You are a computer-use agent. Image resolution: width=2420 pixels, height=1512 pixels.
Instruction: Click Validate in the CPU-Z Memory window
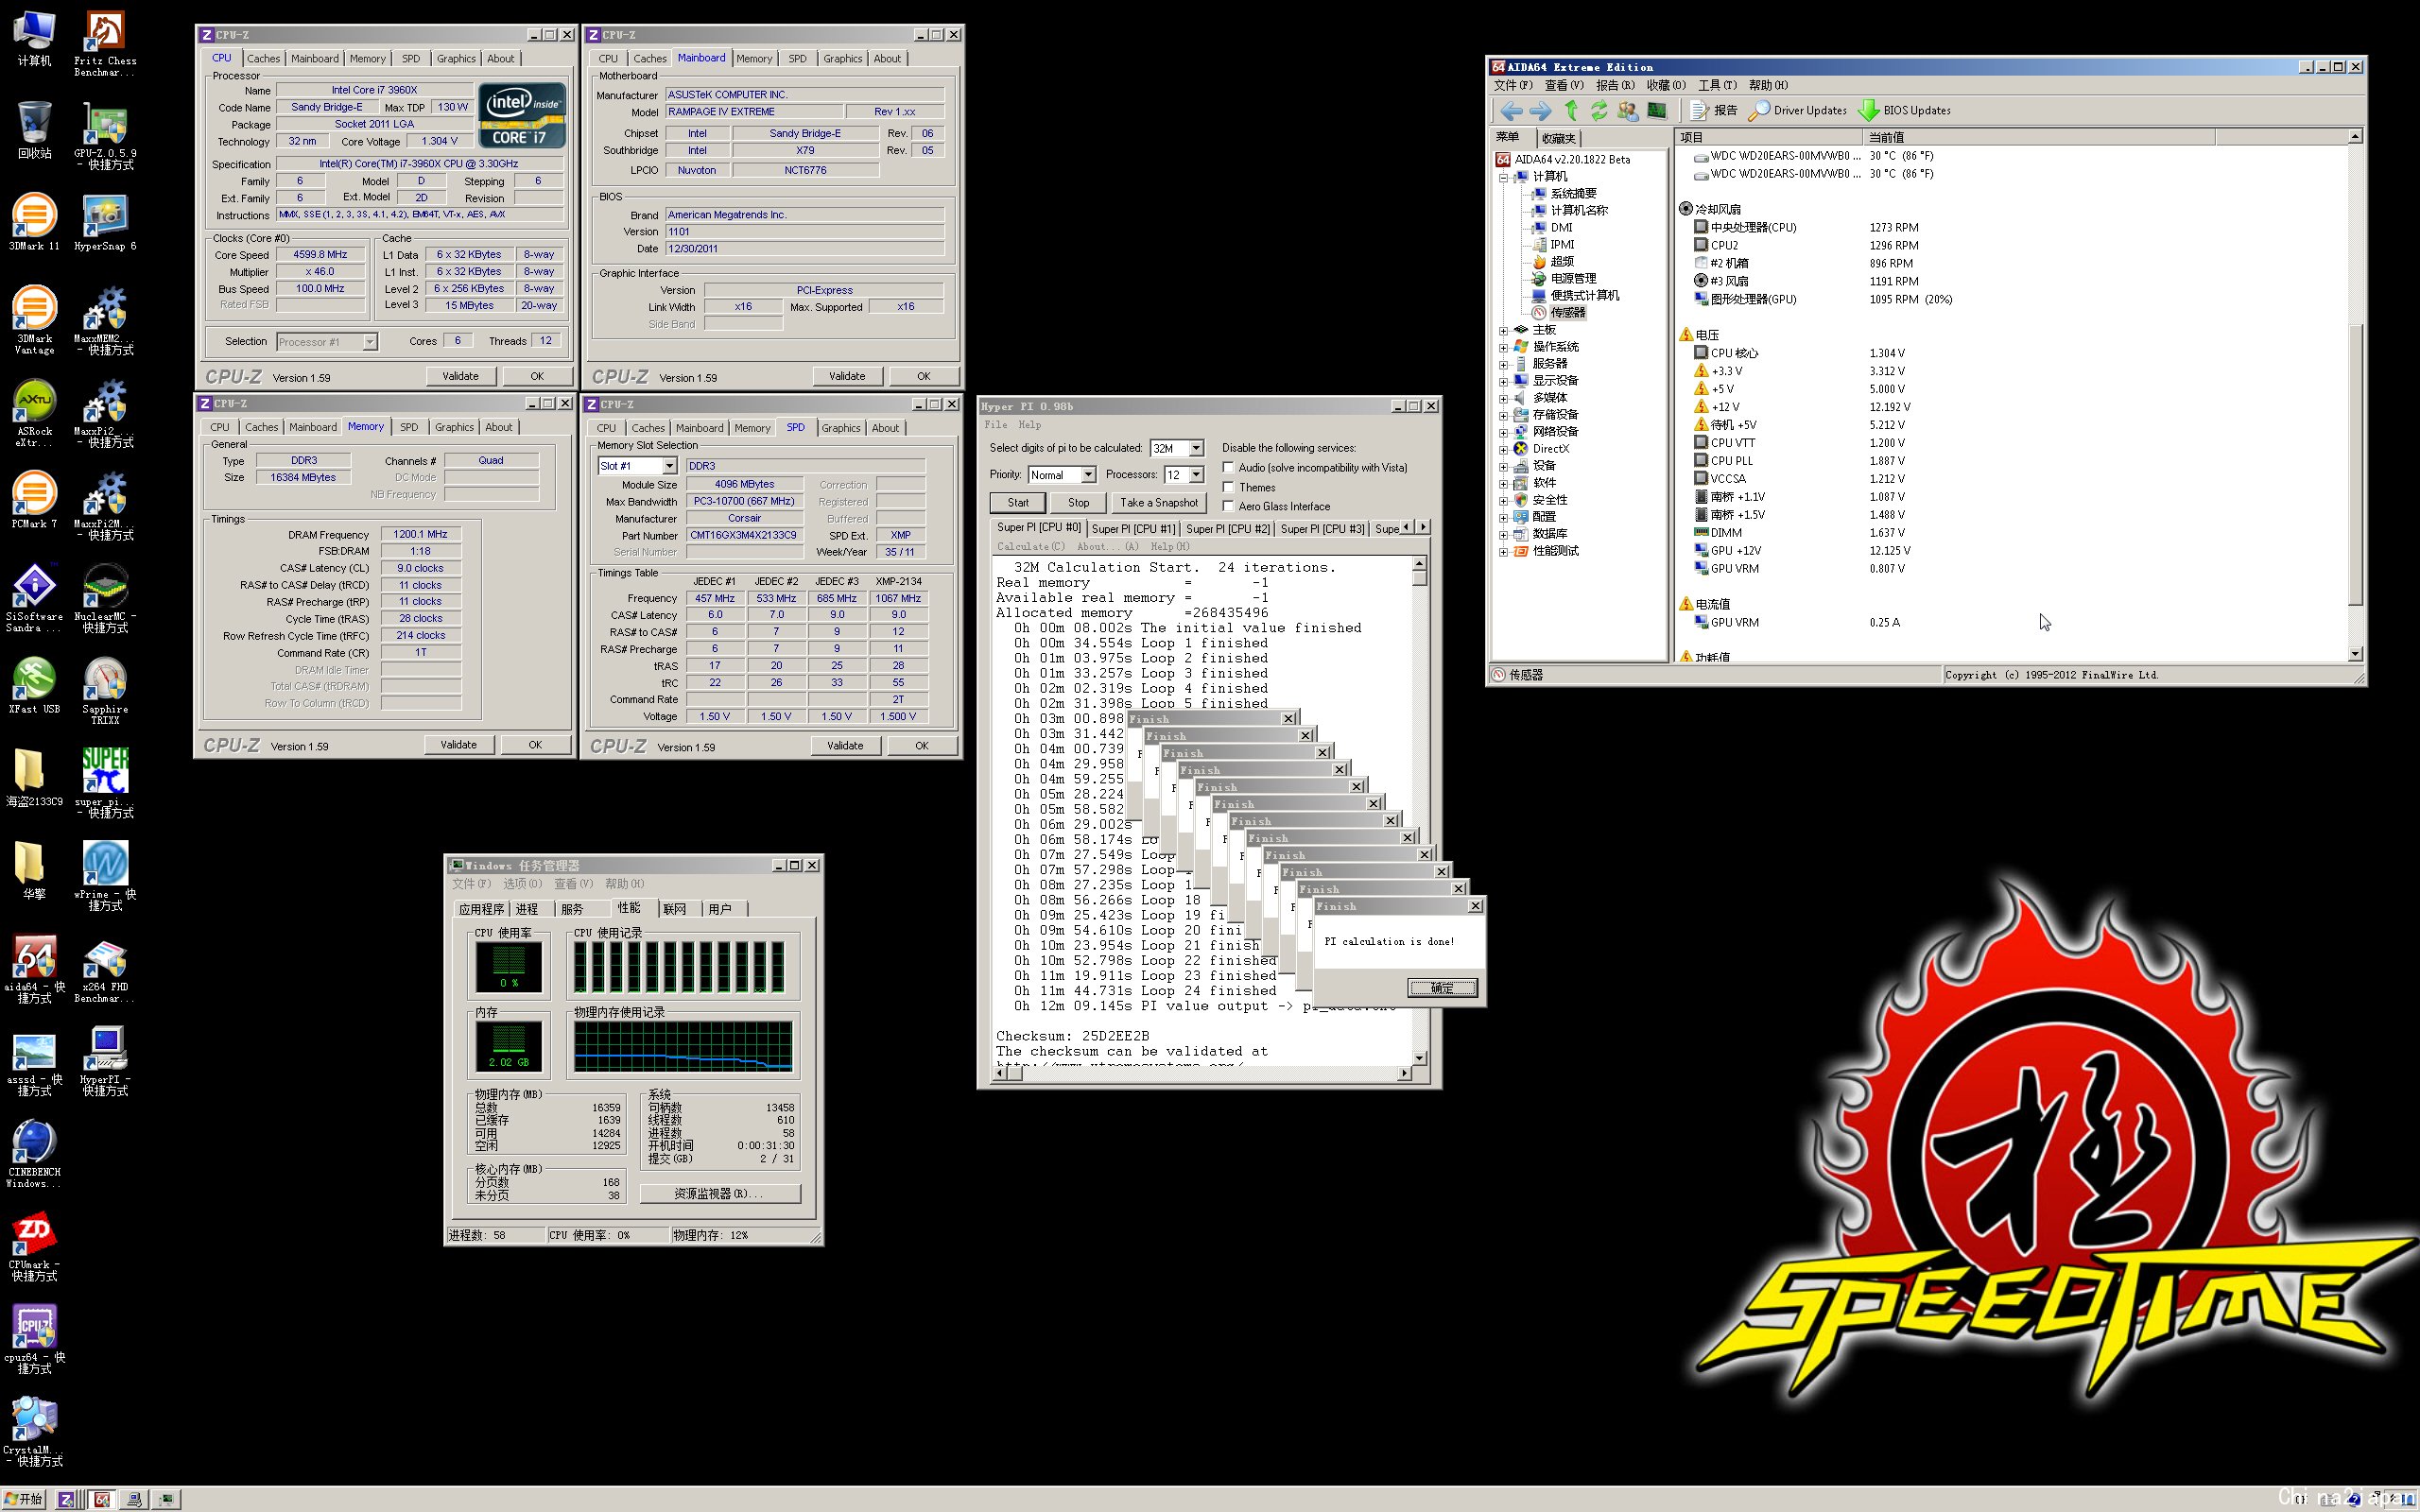pos(458,745)
